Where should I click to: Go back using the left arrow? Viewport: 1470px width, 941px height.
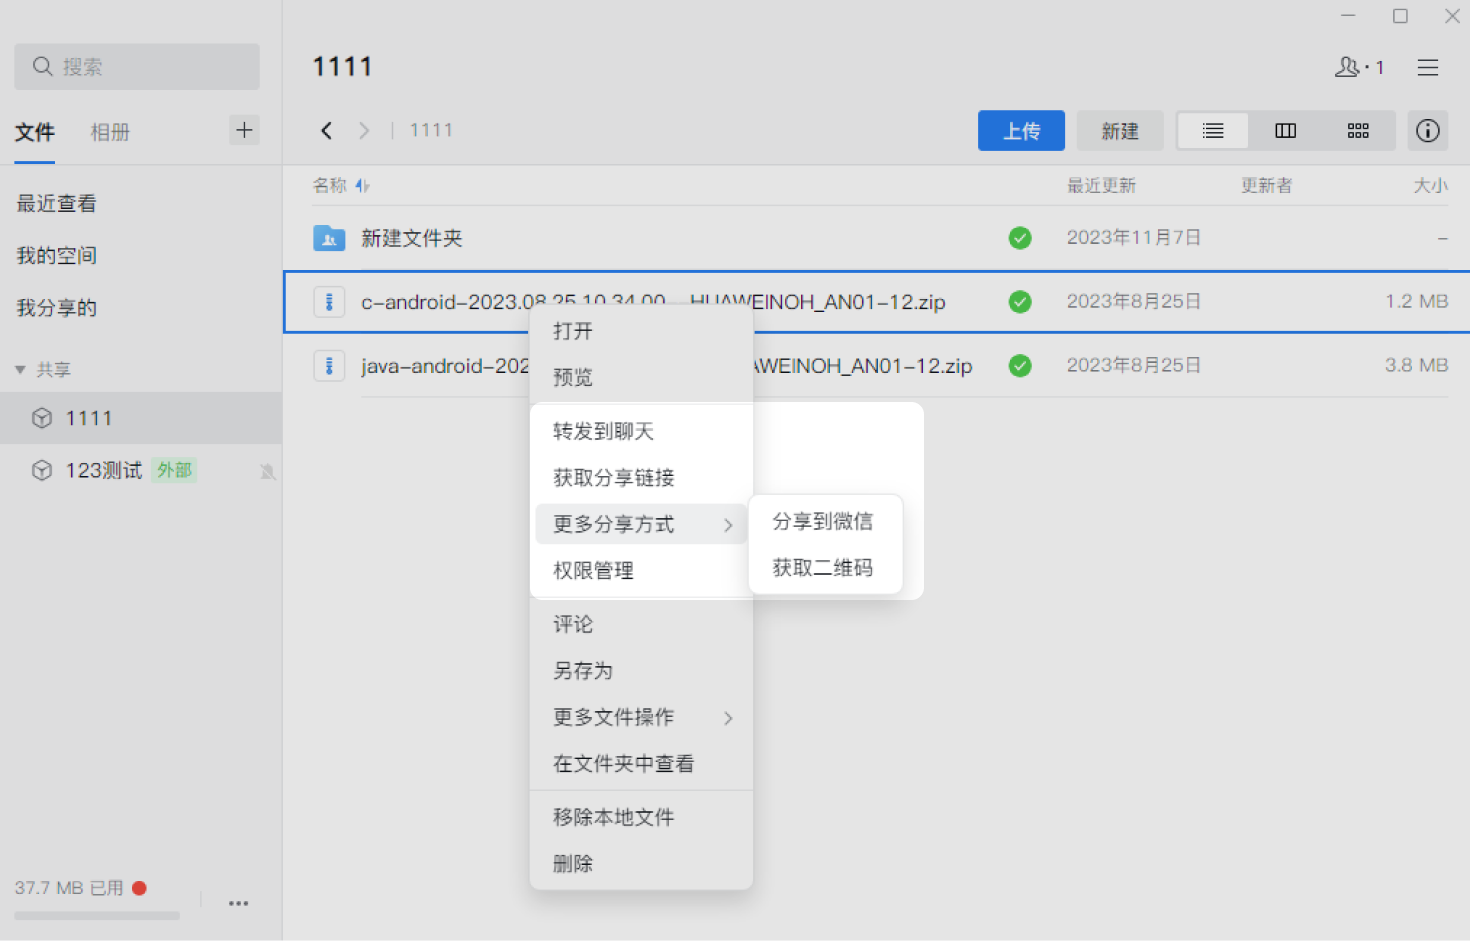pos(326,130)
